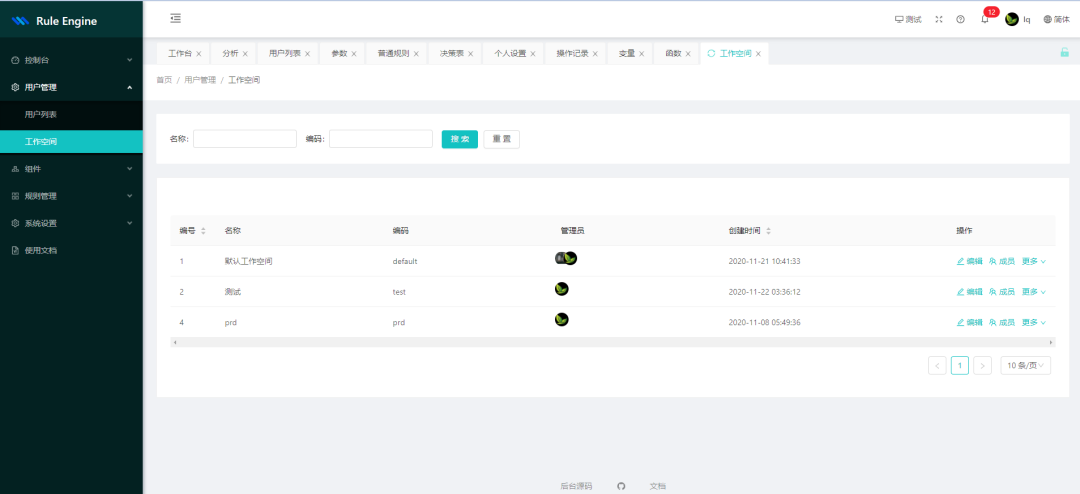Toggle fullscreen mode icon
Image resolution: width=1080 pixels, height=494 pixels.
[938, 19]
